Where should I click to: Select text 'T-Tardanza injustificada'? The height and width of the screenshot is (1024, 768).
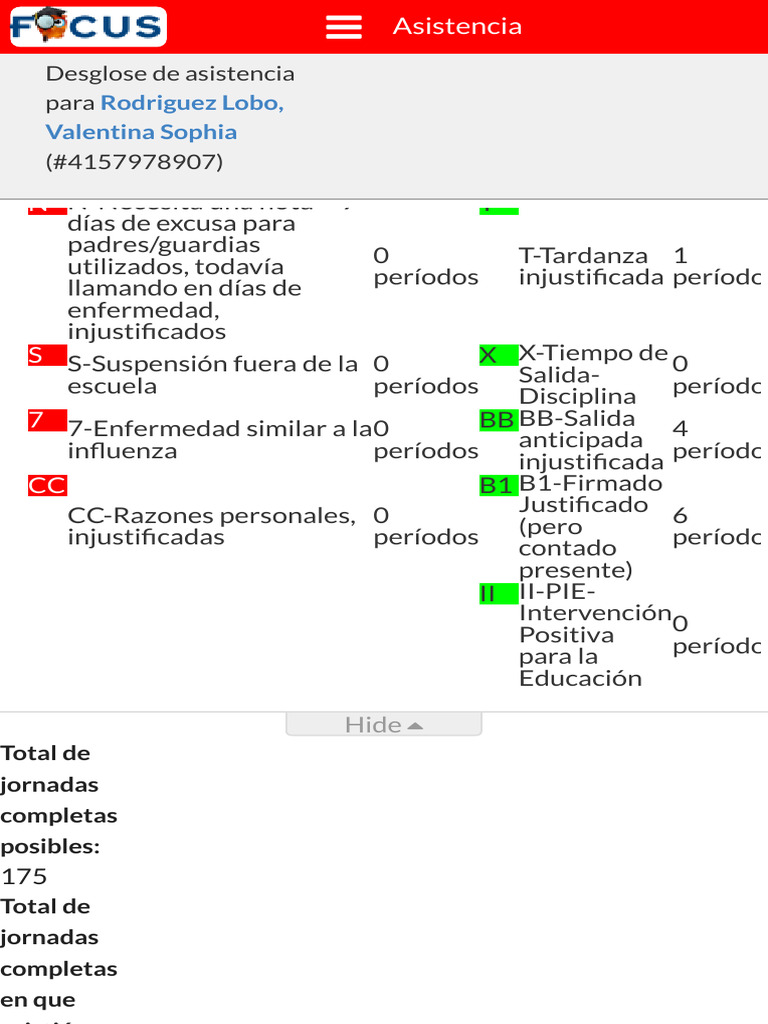click(591, 266)
